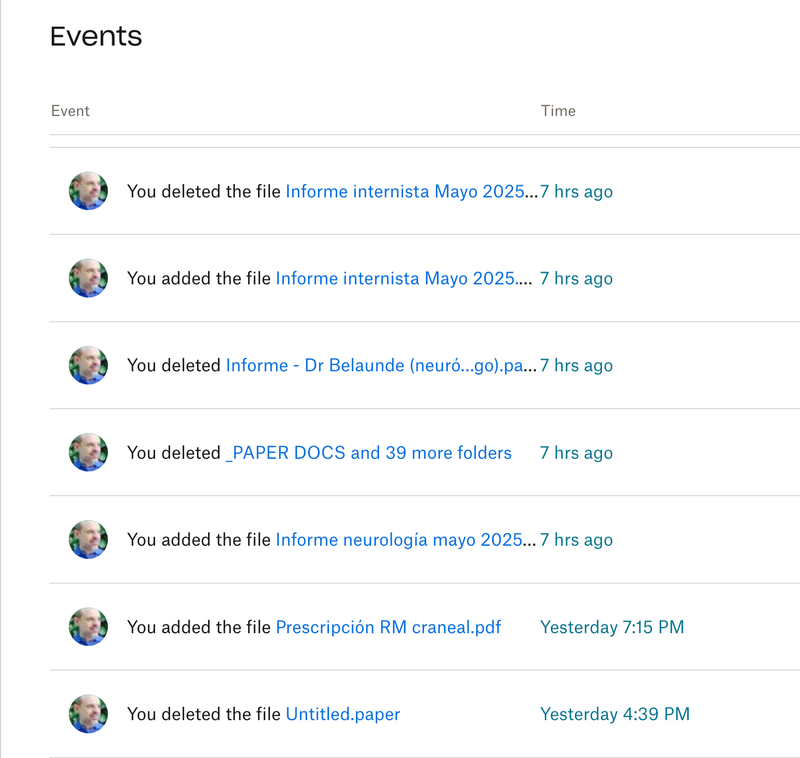Click the 'Yesterday 7:15 PM' timestamp
The height and width of the screenshot is (758, 800).
pos(612,627)
